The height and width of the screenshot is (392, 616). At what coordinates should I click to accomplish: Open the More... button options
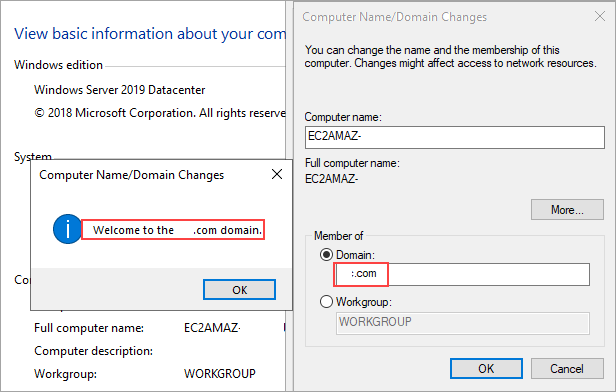point(567,210)
